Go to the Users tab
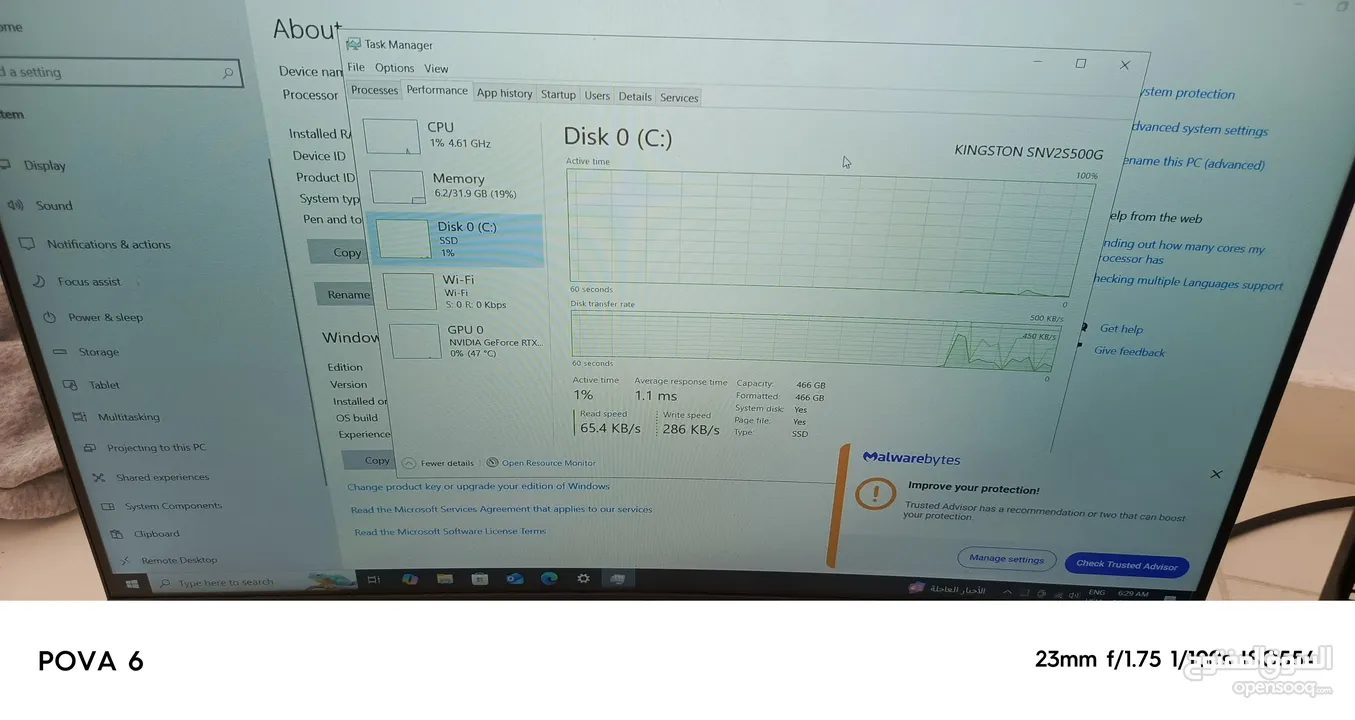 pyautogui.click(x=597, y=95)
